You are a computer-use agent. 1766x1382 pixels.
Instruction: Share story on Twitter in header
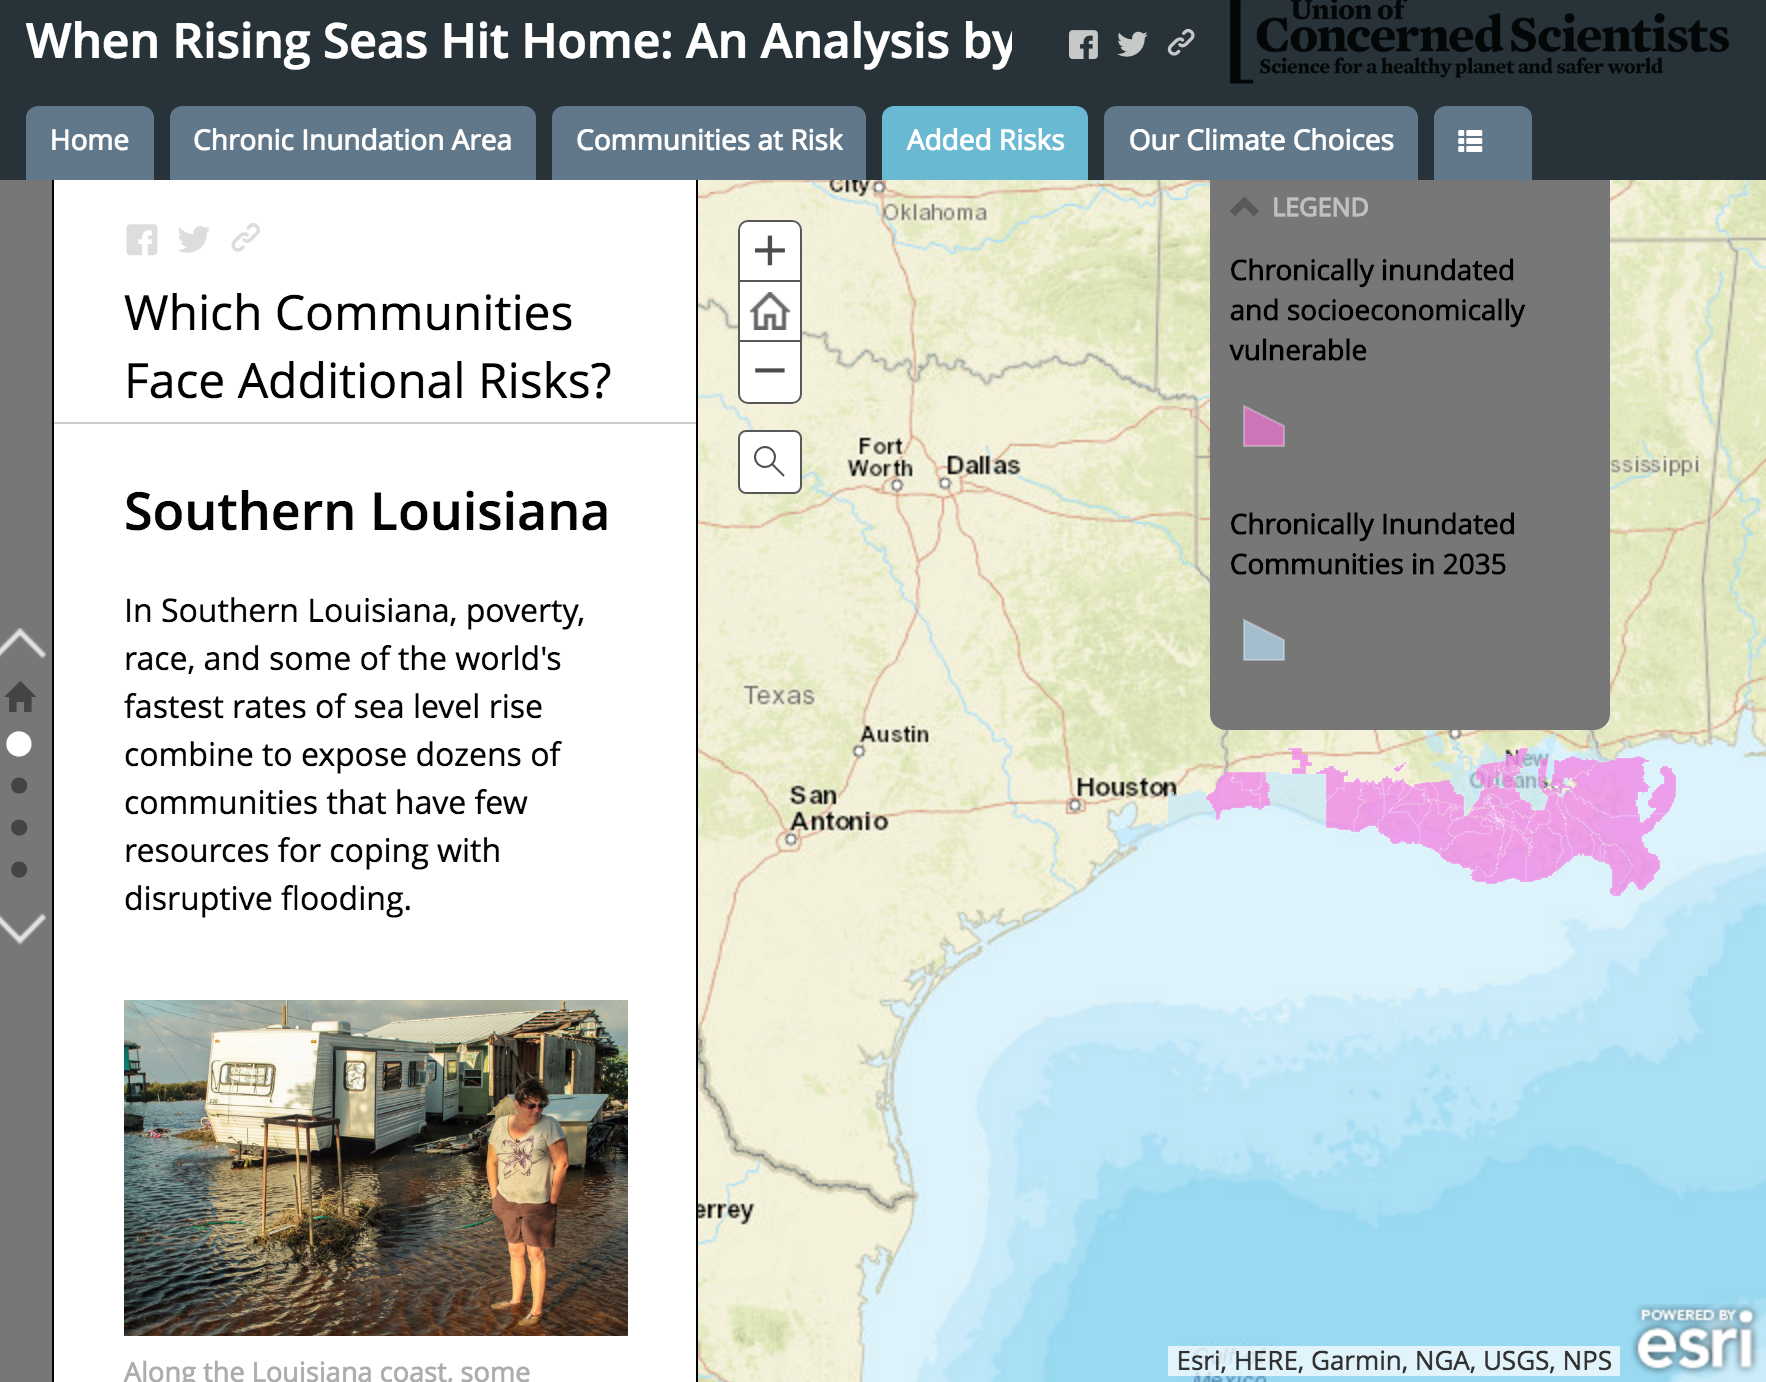point(1132,44)
